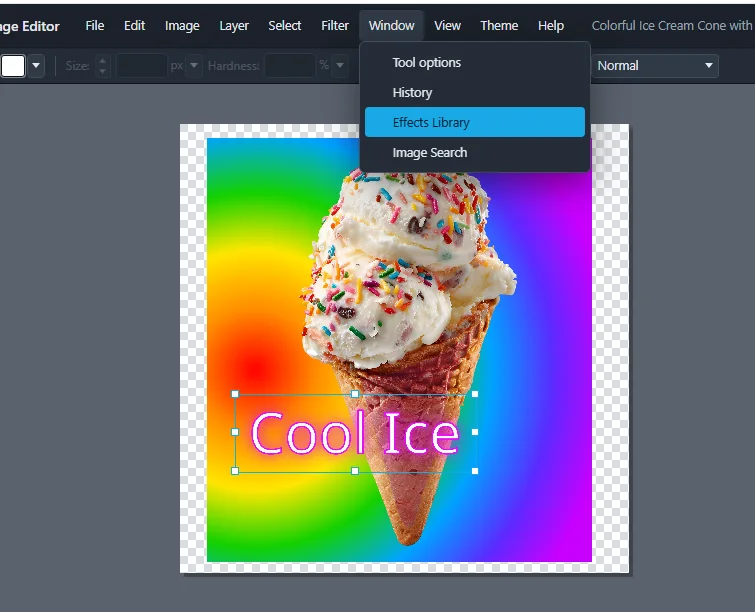This screenshot has width=755, height=612.
Task: Choose Image Search from Window menu
Action: 475,153
